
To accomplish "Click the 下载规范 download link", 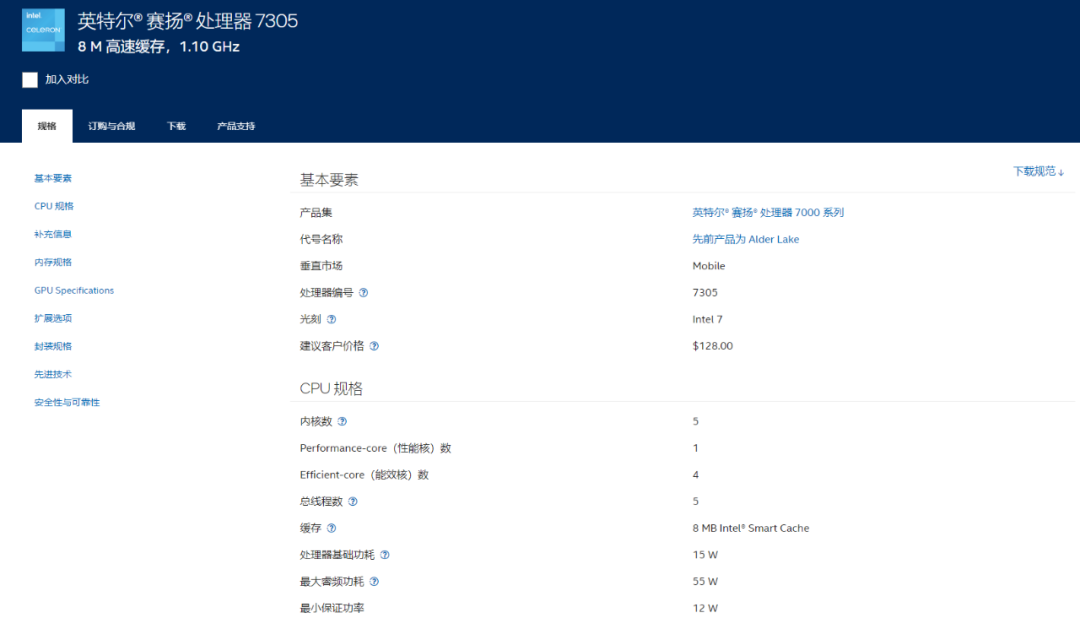I will click(1038, 172).
